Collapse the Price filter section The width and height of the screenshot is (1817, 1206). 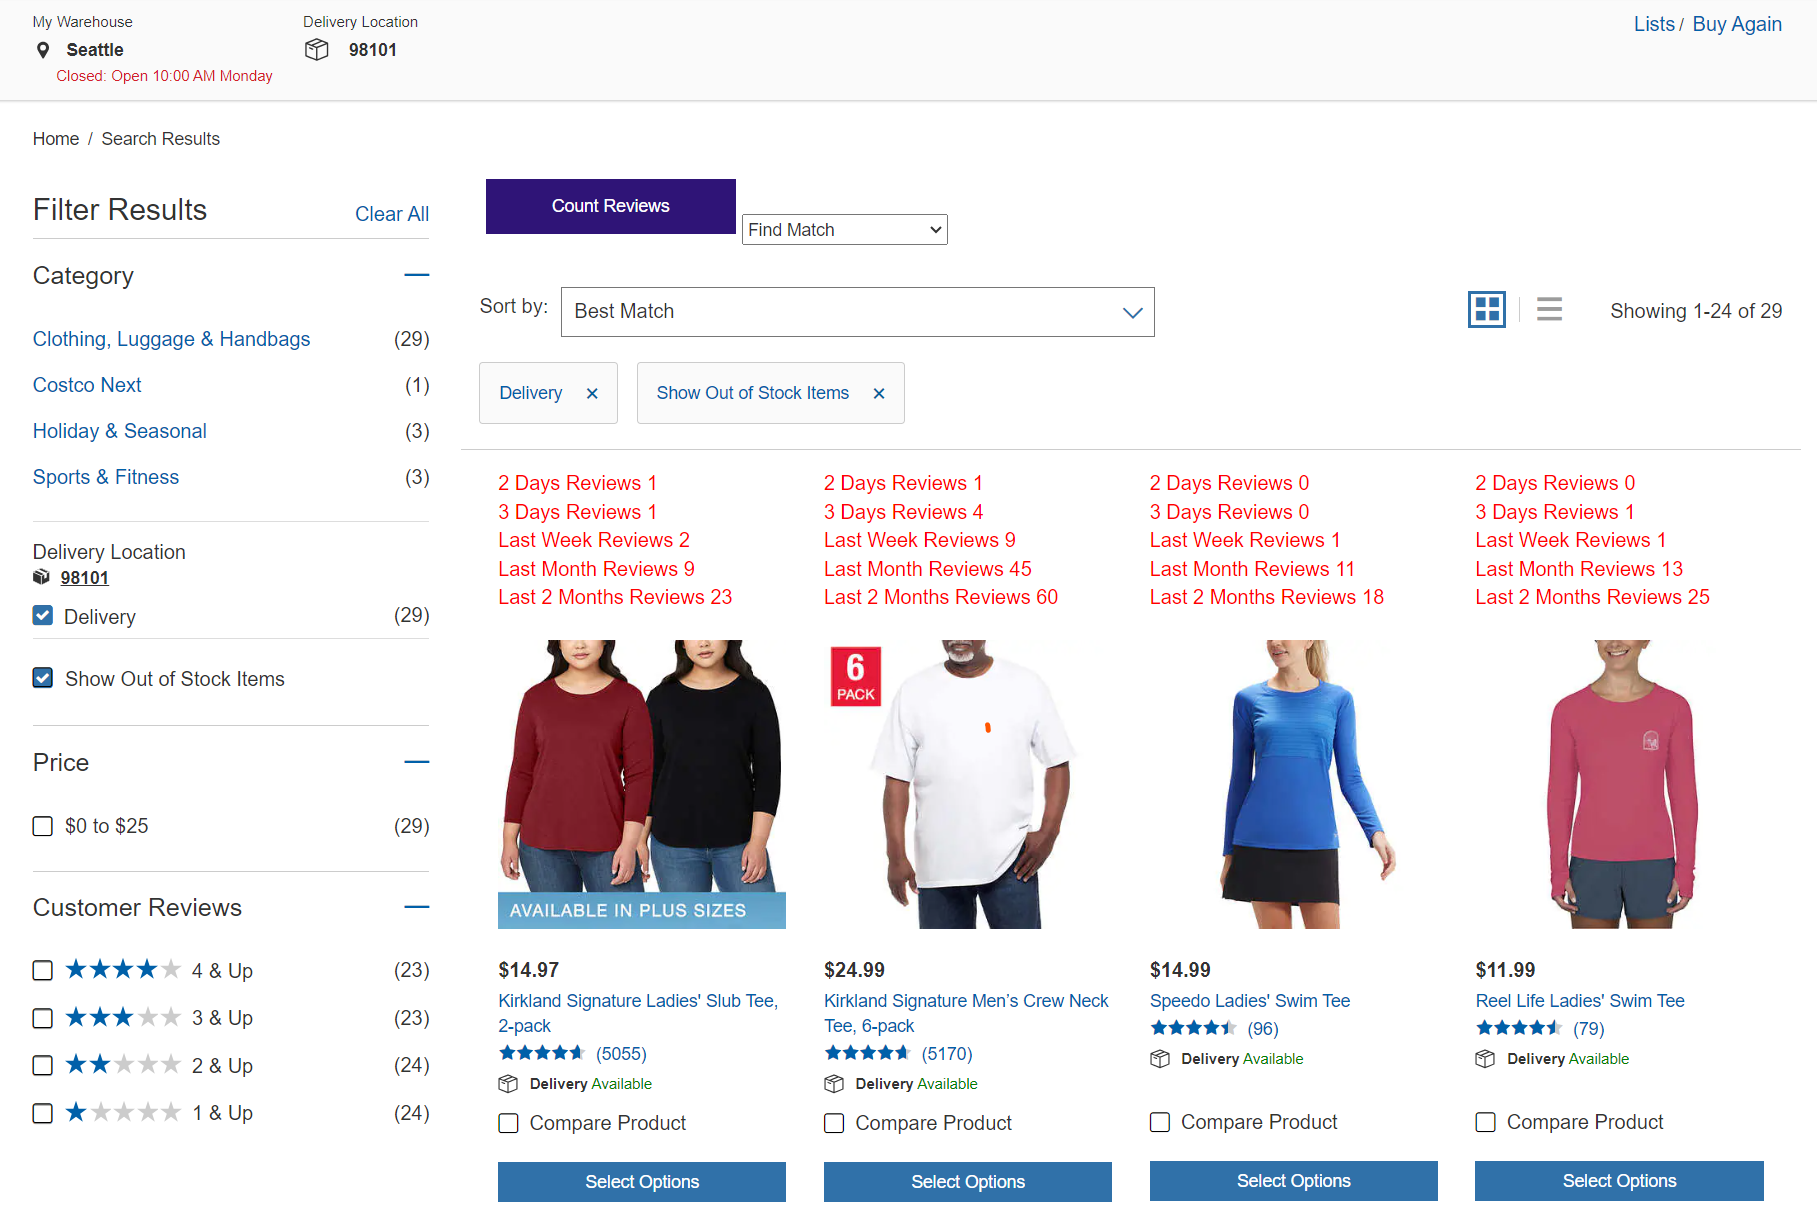coord(417,762)
